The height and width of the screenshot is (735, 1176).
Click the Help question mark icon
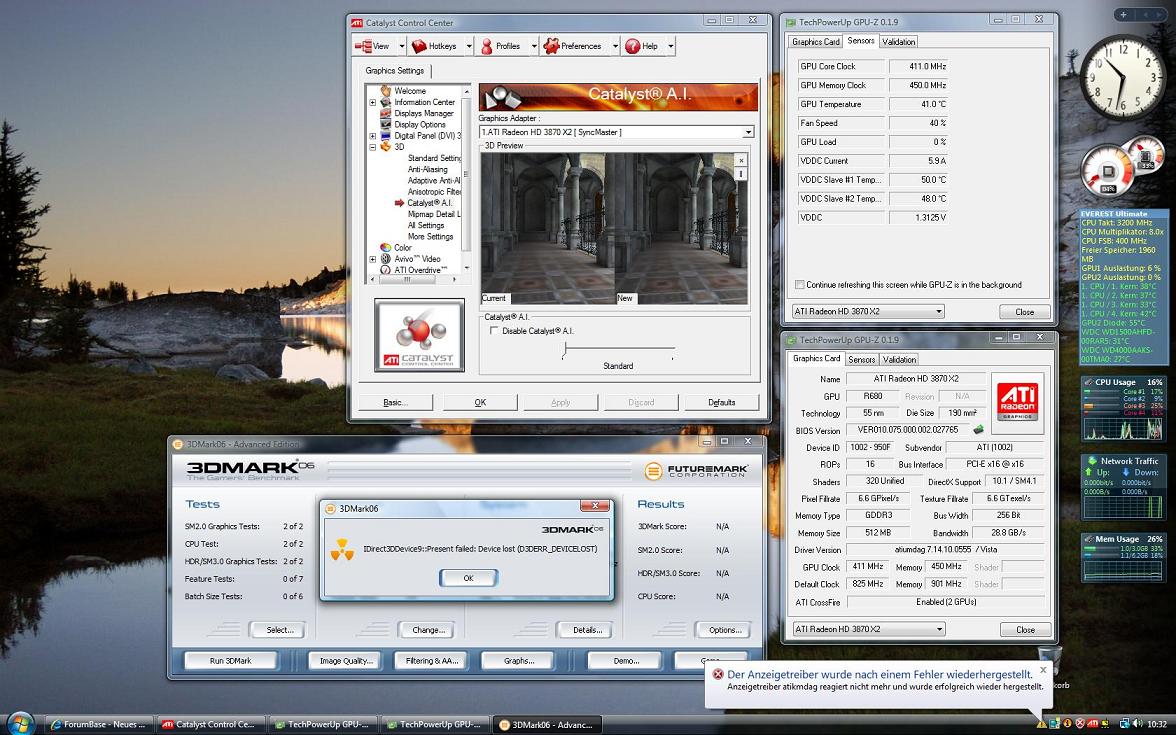632,46
